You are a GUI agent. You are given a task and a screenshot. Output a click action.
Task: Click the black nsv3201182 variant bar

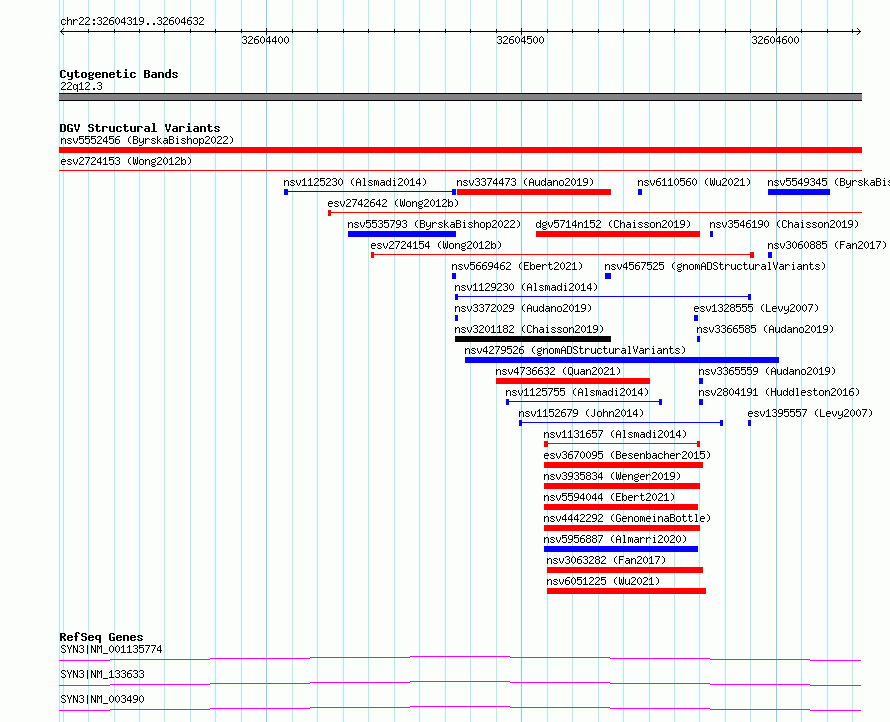pyautogui.click(x=533, y=339)
